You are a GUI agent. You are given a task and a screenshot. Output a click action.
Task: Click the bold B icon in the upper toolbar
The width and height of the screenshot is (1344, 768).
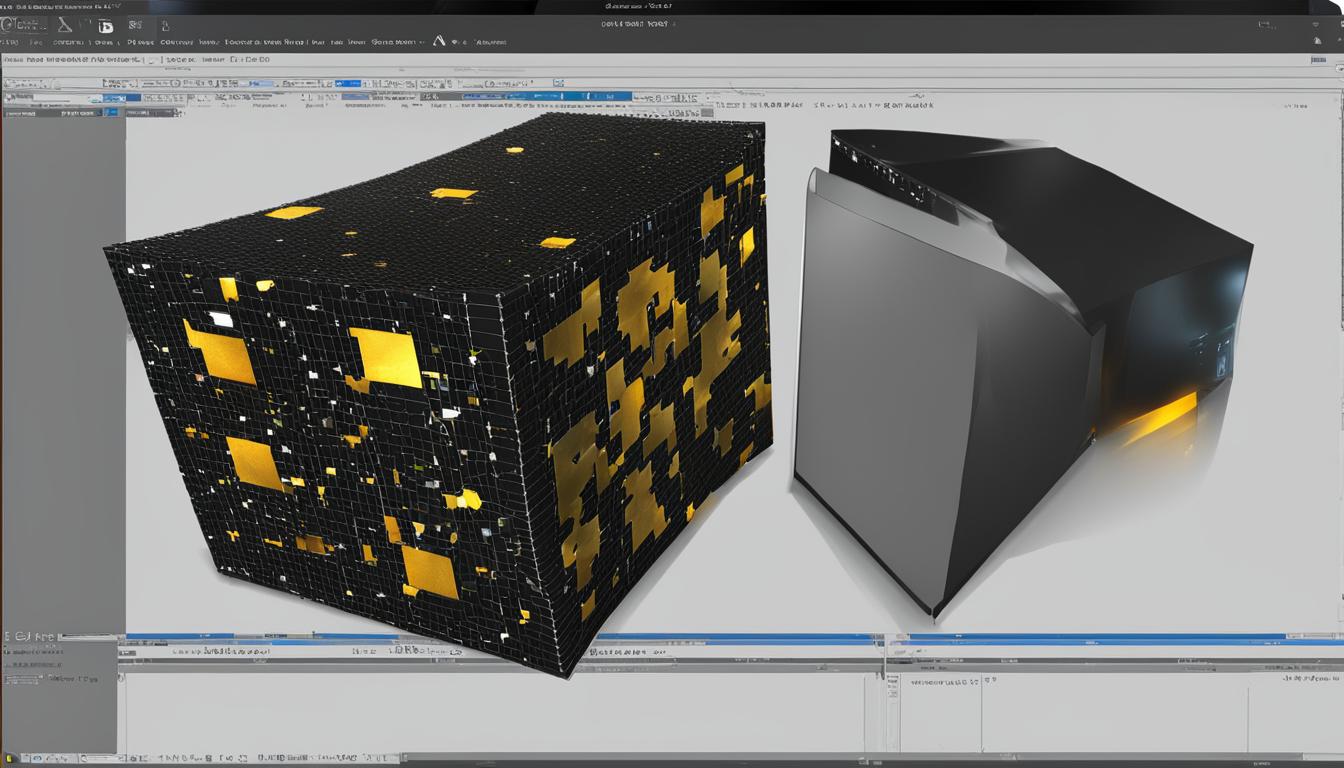click(x=105, y=25)
